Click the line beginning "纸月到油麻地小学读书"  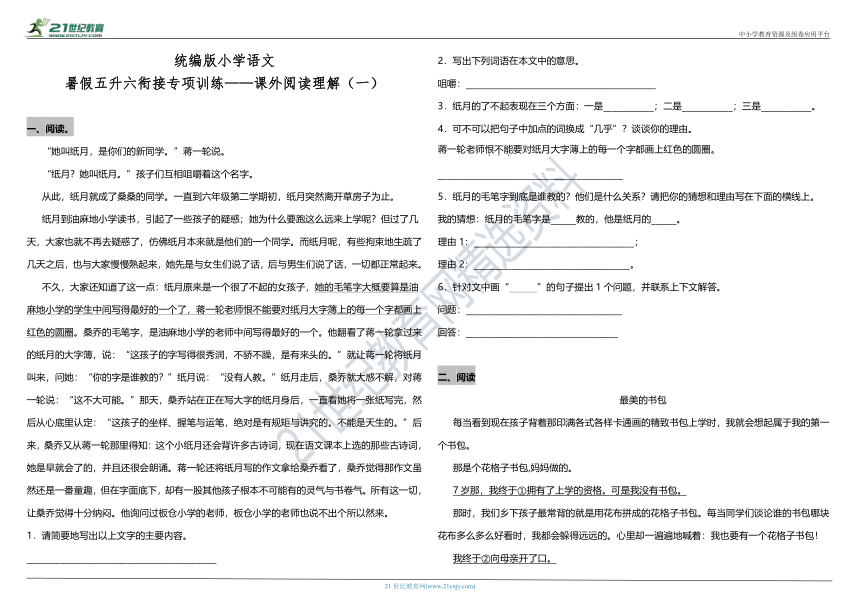pos(230,219)
